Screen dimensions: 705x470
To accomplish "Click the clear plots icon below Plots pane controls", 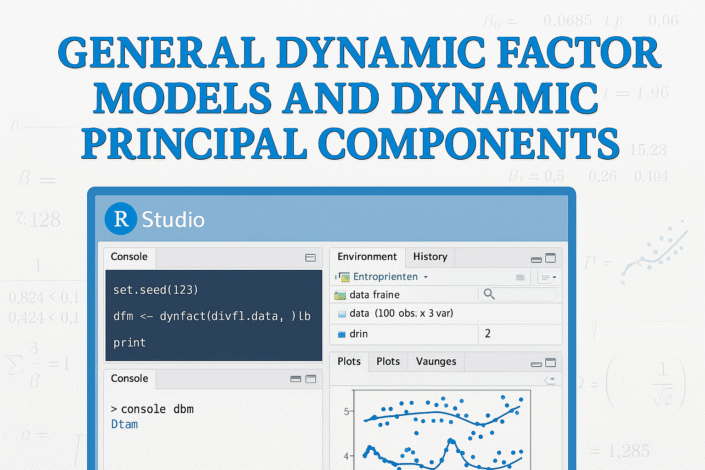I will (x=548, y=380).
